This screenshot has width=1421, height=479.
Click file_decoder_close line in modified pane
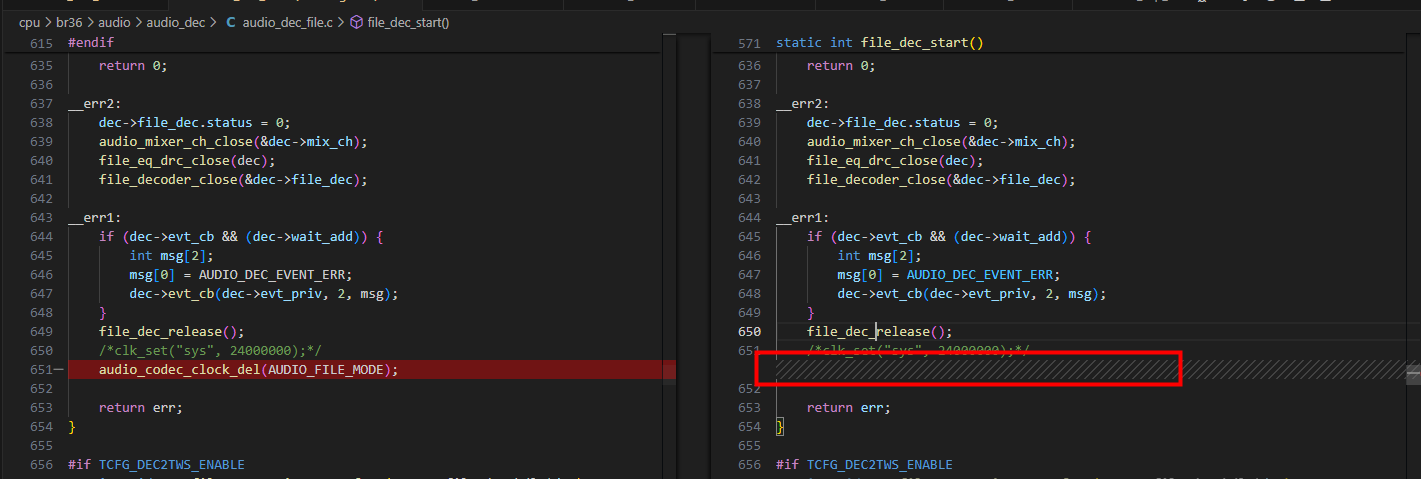point(941,180)
